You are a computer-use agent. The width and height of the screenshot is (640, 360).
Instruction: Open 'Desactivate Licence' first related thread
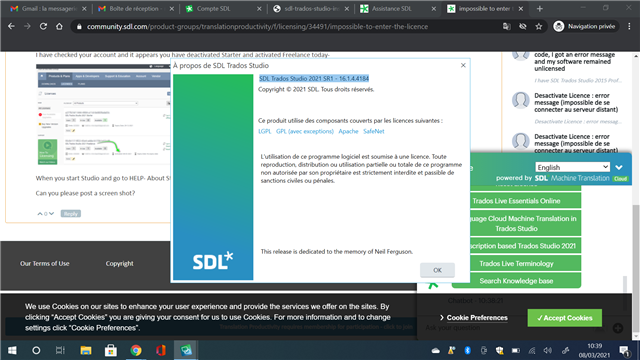click(x=576, y=102)
